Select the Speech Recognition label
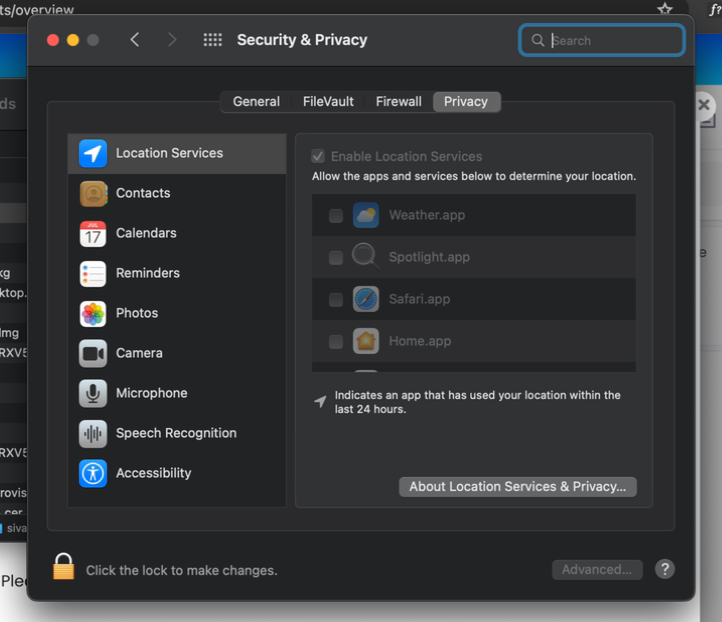Viewport: 722px width, 622px height. (176, 434)
